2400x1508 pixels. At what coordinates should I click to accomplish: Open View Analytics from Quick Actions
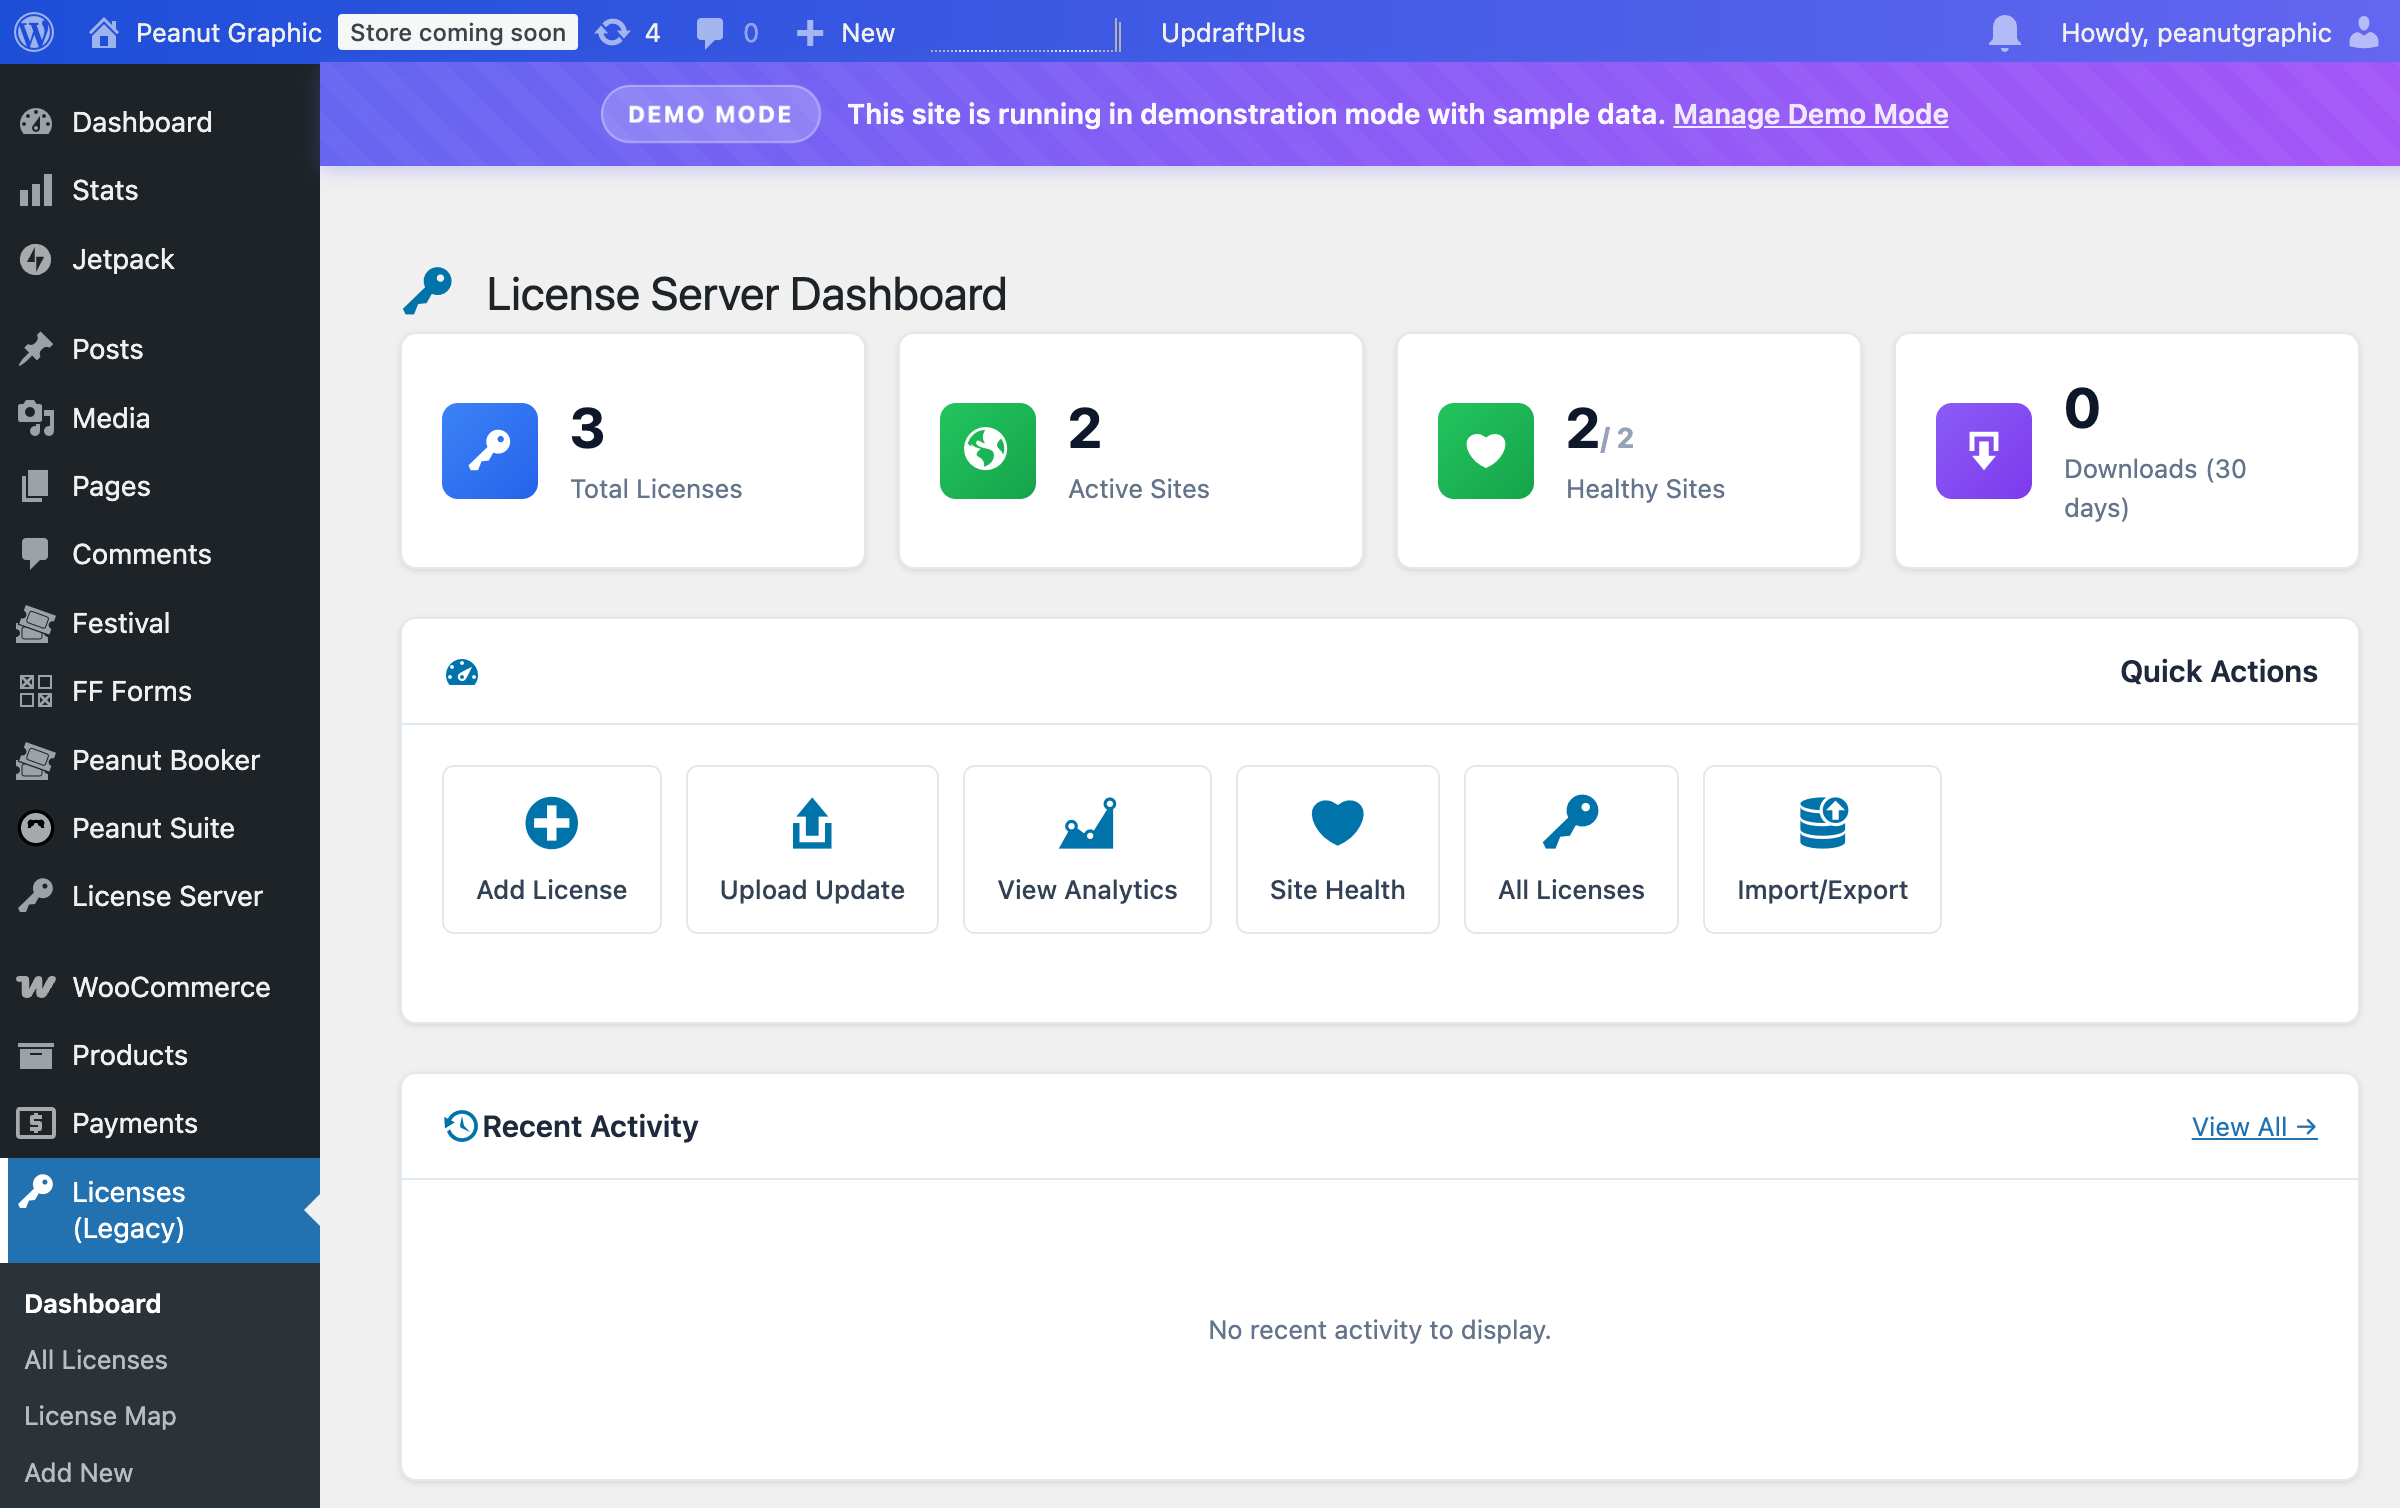pyautogui.click(x=1086, y=848)
